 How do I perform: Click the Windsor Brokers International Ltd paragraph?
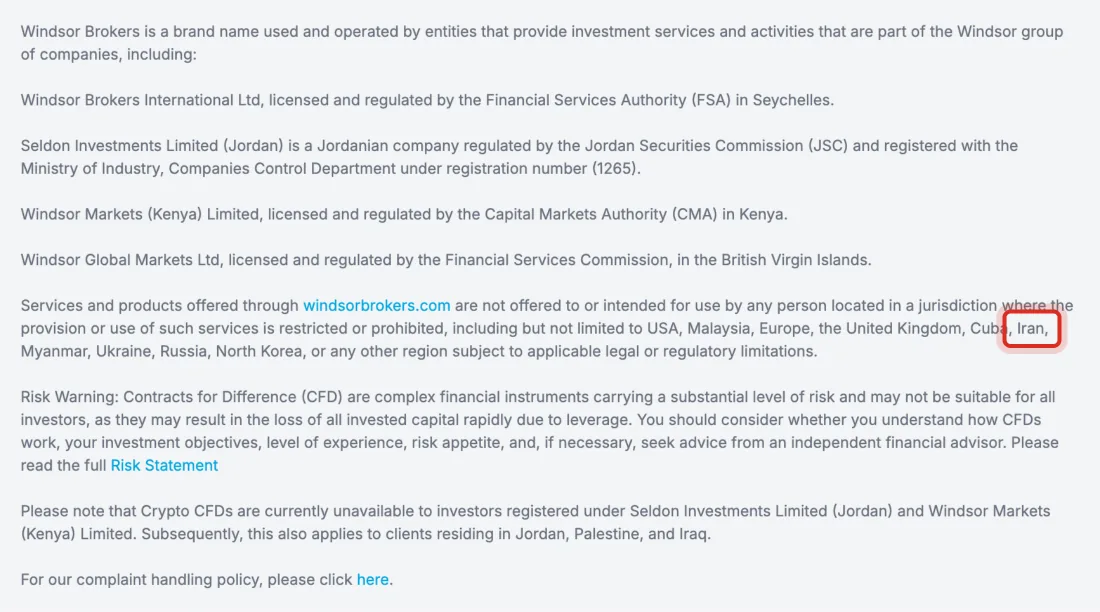(x=427, y=100)
